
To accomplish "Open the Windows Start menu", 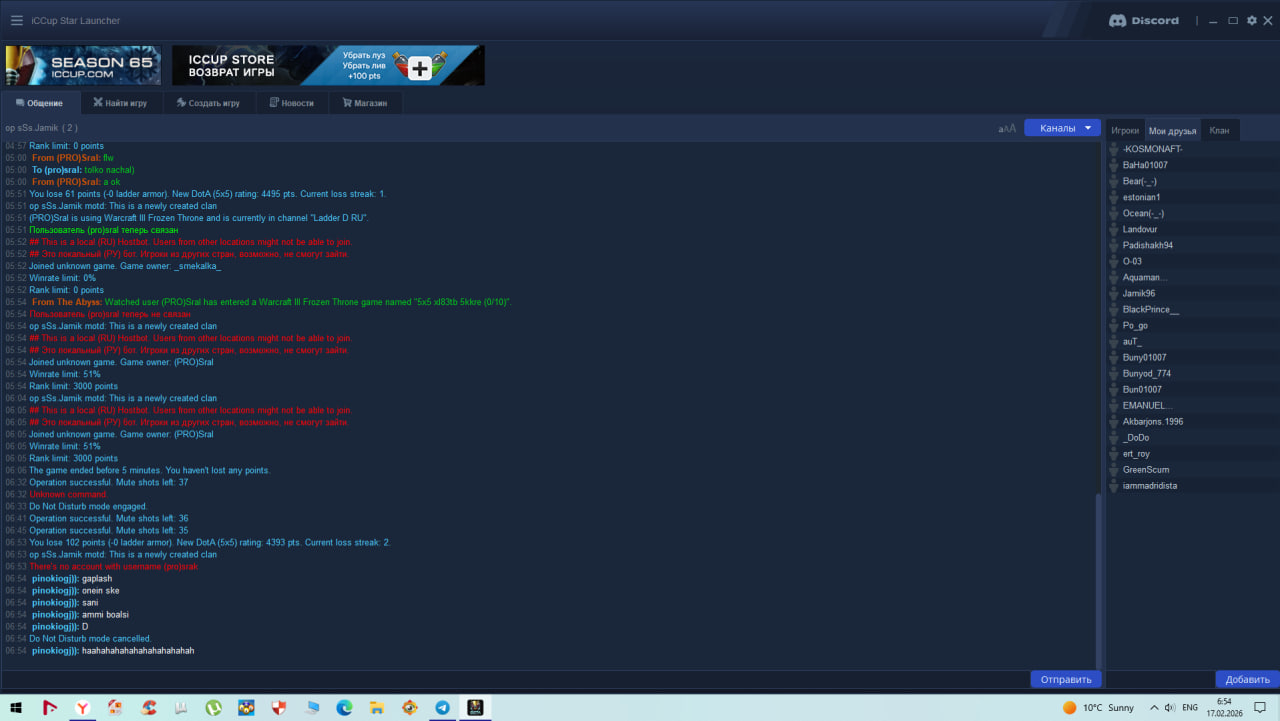I will pos(16,707).
